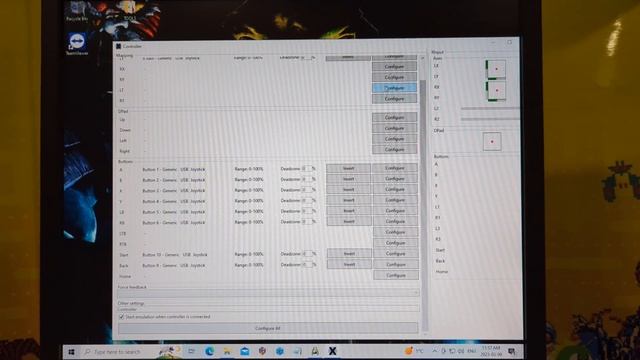Show hidden system tray icons

point(434,351)
